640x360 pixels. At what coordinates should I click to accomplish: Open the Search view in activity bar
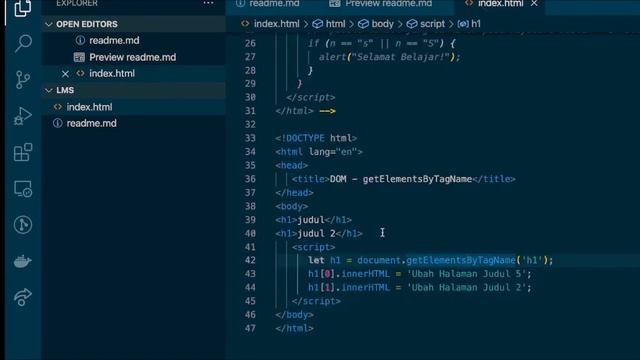(23, 43)
